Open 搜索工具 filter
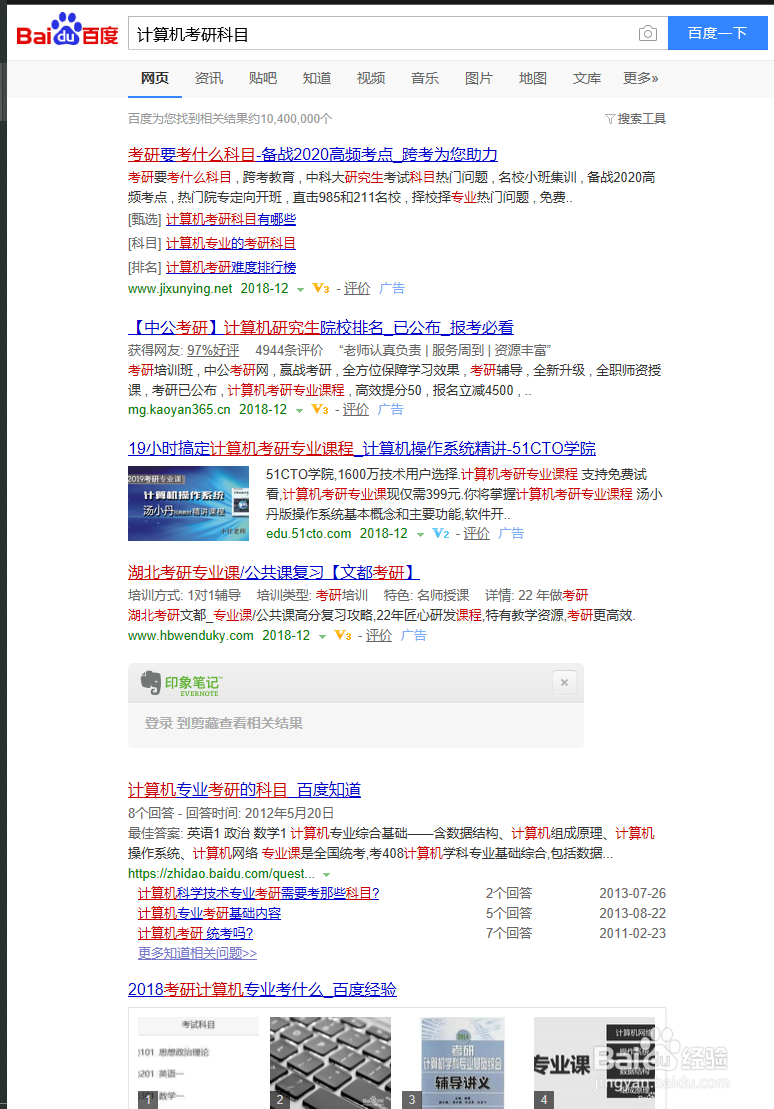The image size is (774, 1109). pyautogui.click(x=635, y=118)
